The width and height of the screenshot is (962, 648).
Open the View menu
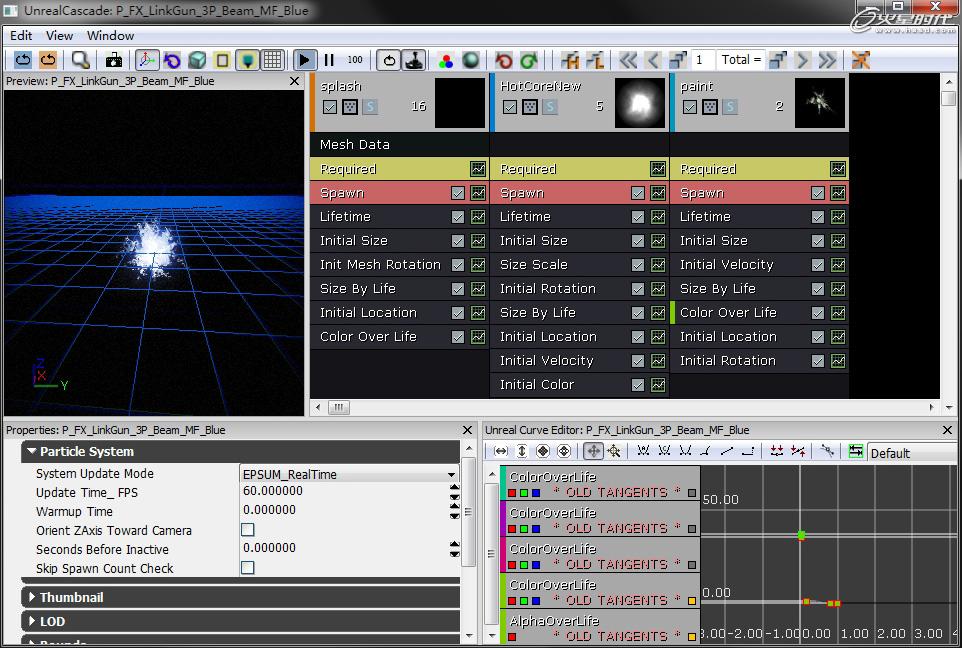(59, 35)
